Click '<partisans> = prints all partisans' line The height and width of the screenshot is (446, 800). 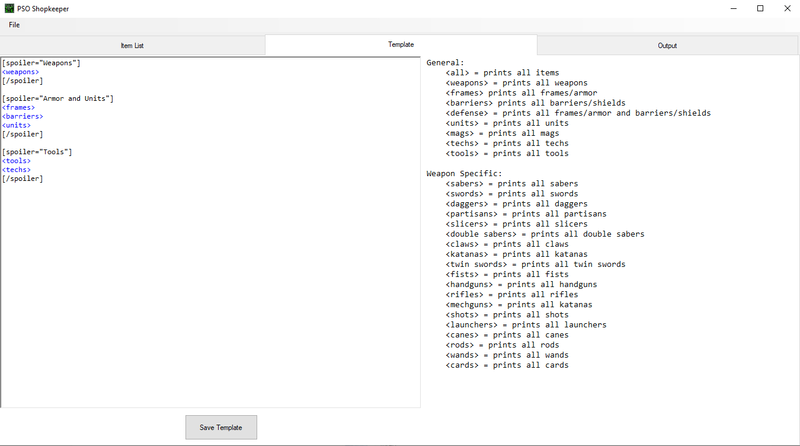click(526, 214)
